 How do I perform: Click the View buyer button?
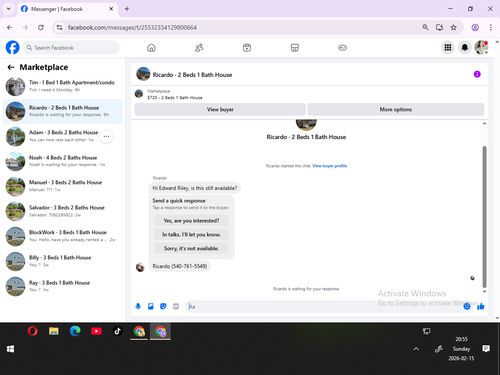point(220,109)
